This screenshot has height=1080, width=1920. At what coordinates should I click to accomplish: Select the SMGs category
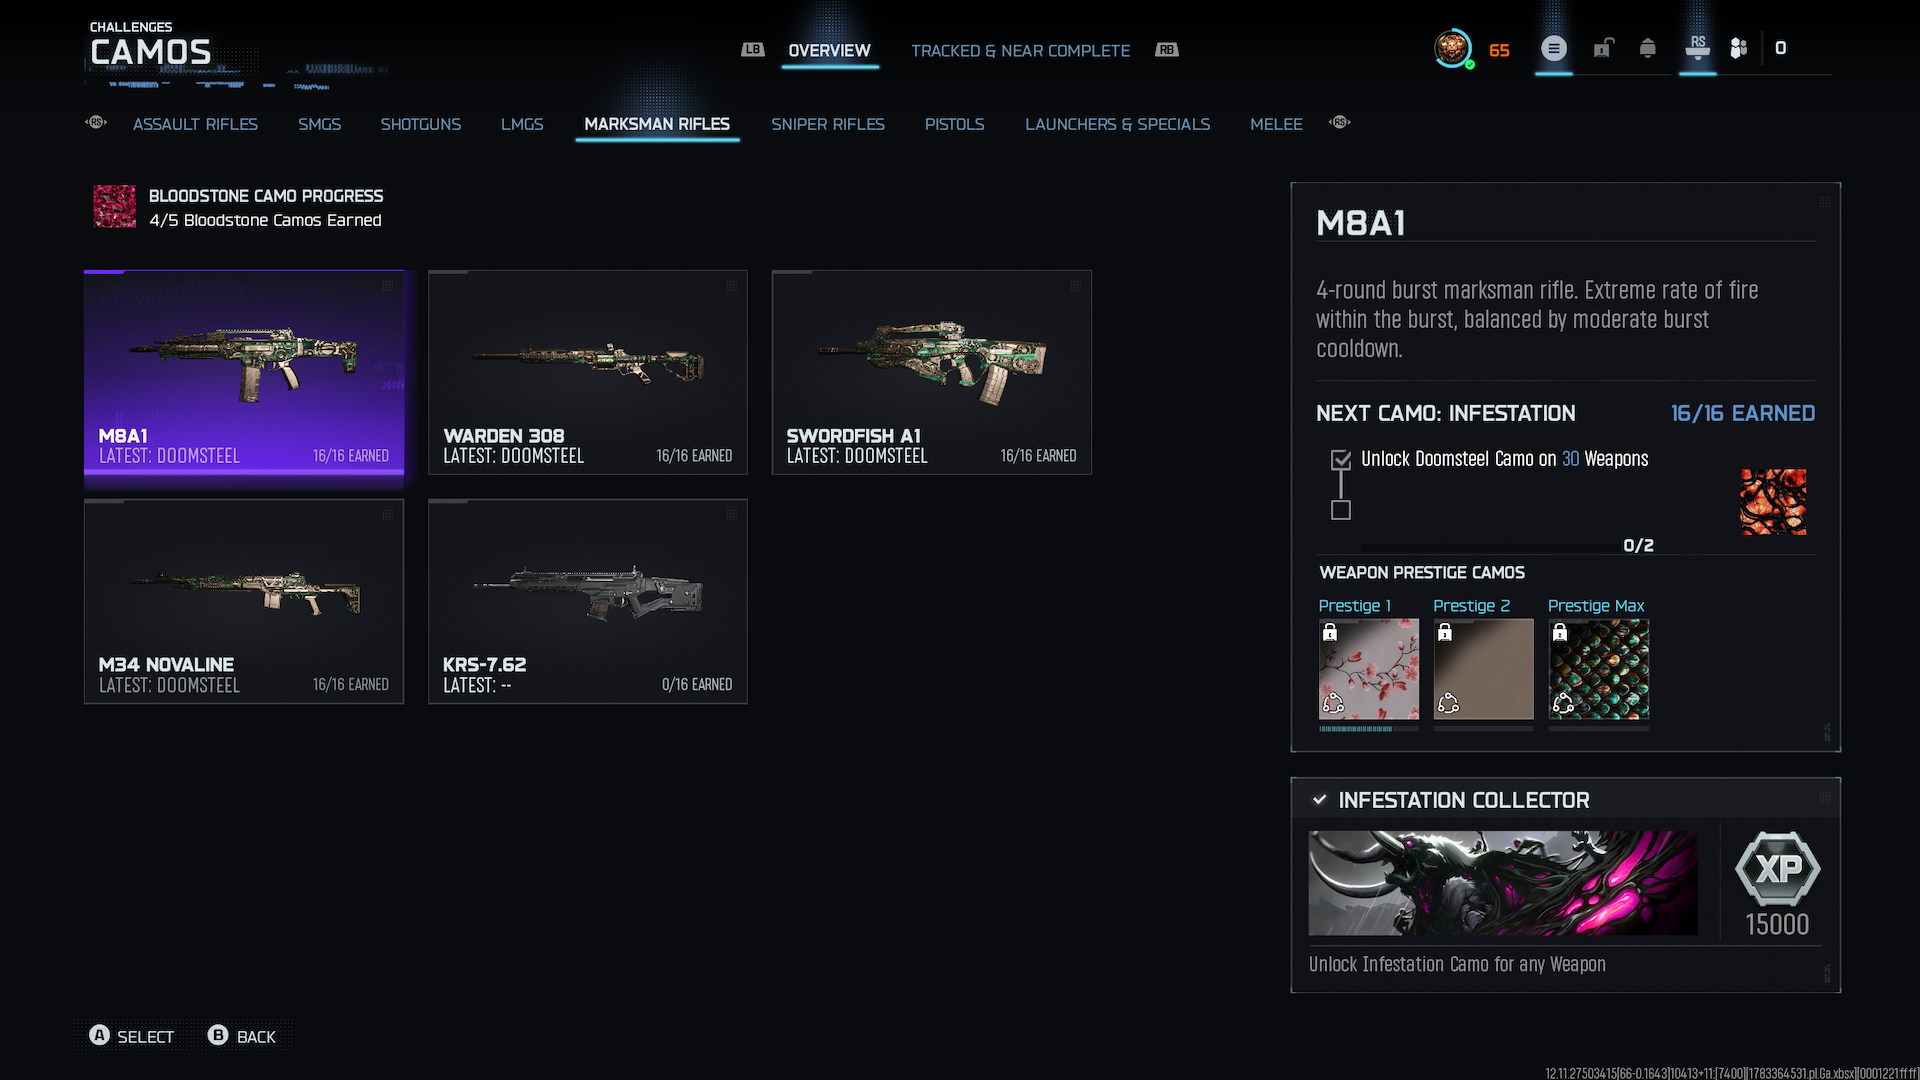pos(319,124)
